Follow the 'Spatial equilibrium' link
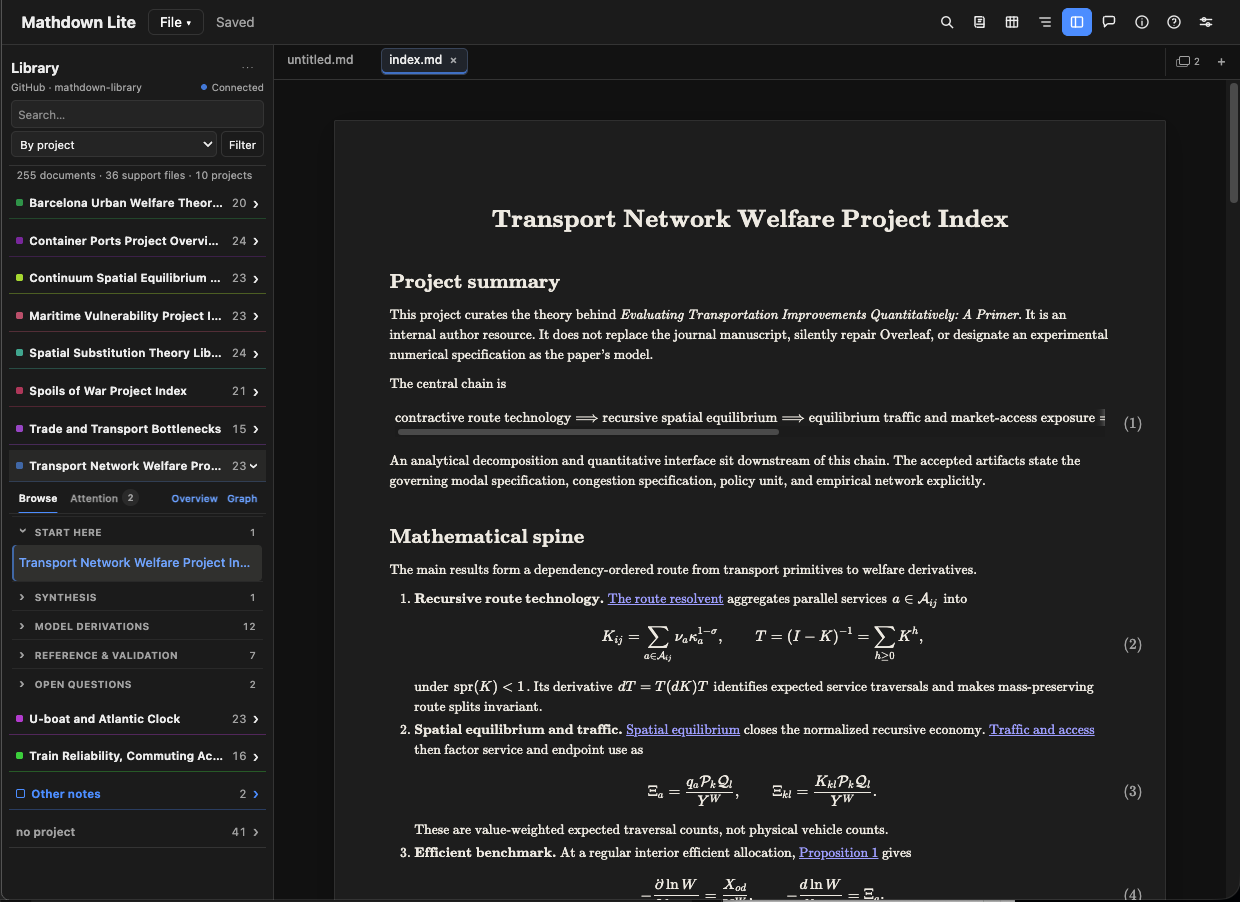The image size is (1240, 902). coord(682,730)
